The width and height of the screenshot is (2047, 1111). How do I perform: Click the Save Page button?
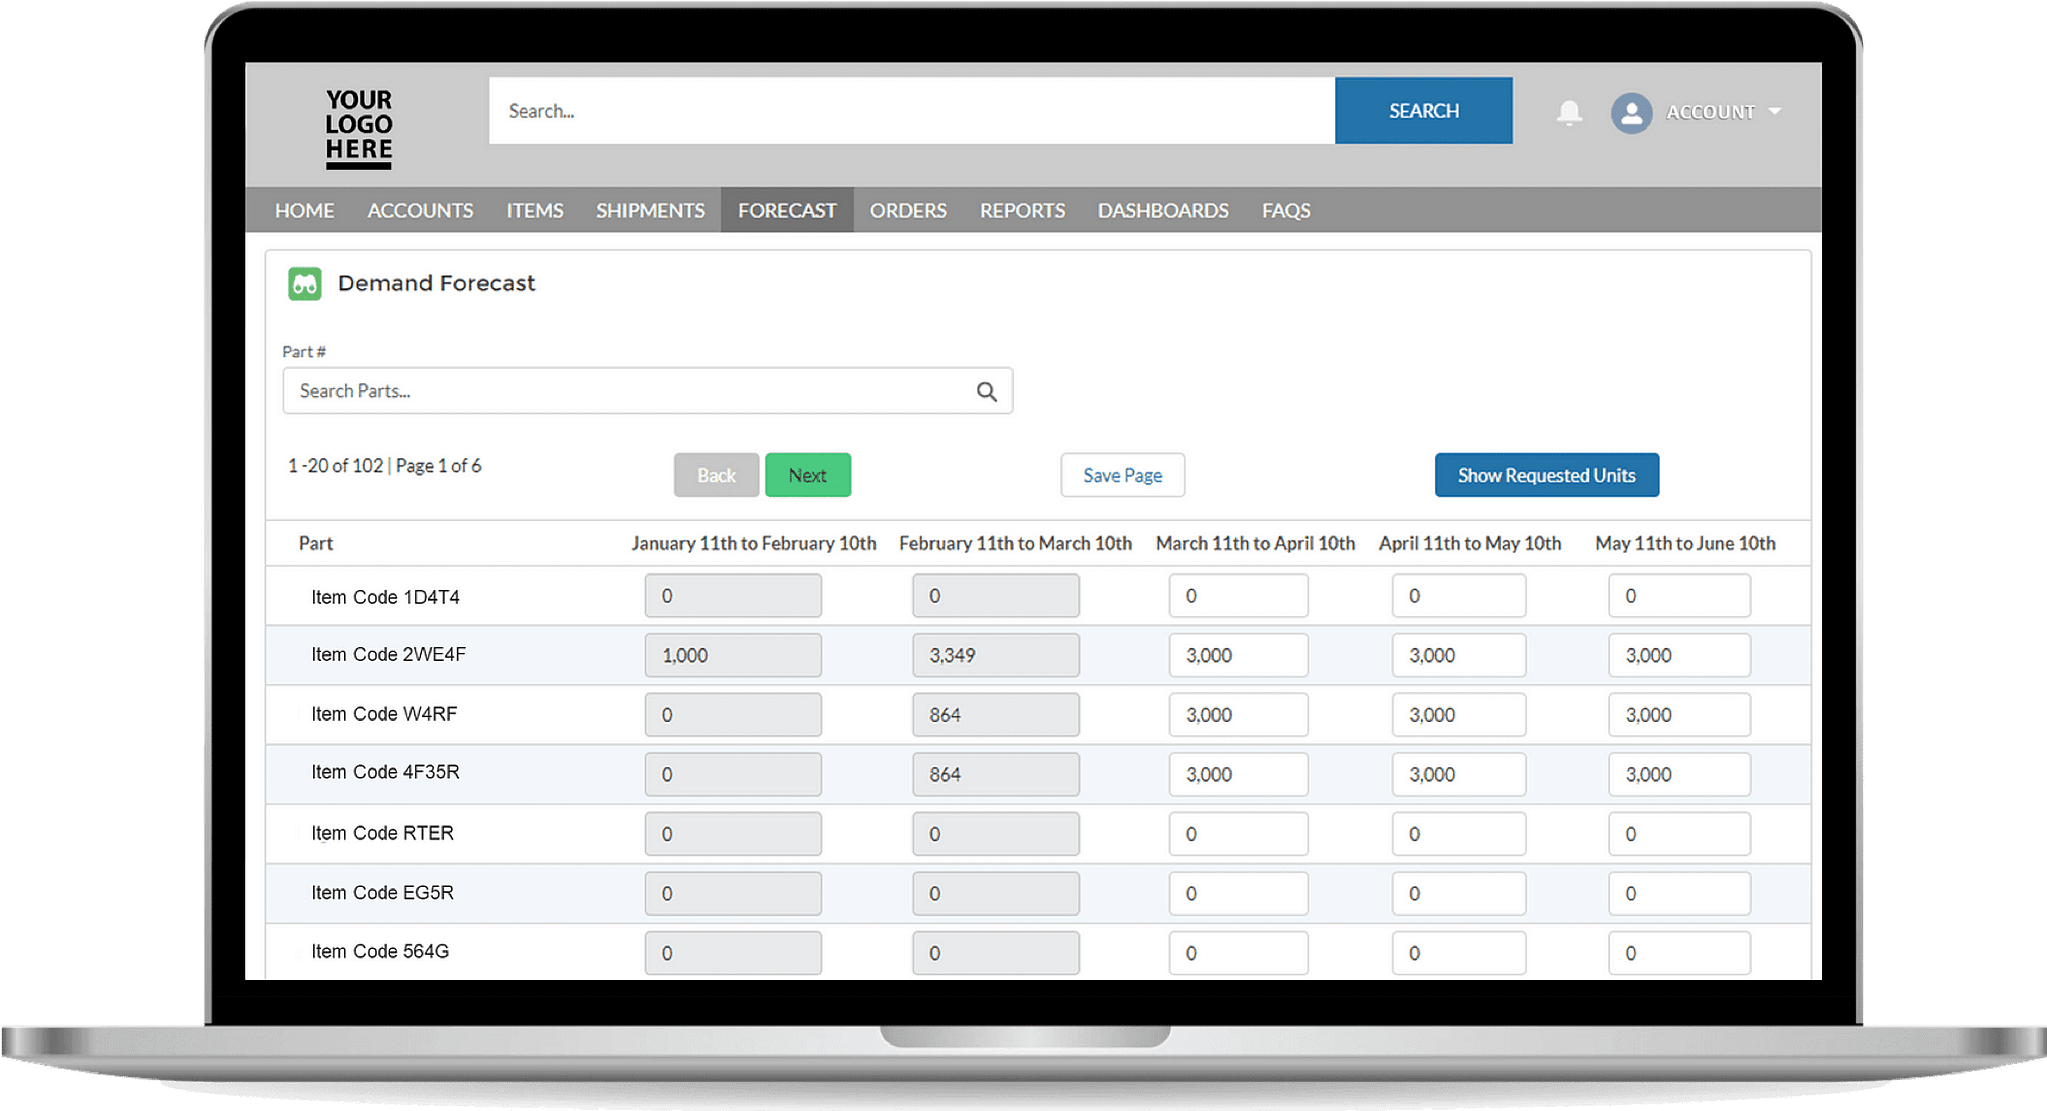click(1123, 475)
